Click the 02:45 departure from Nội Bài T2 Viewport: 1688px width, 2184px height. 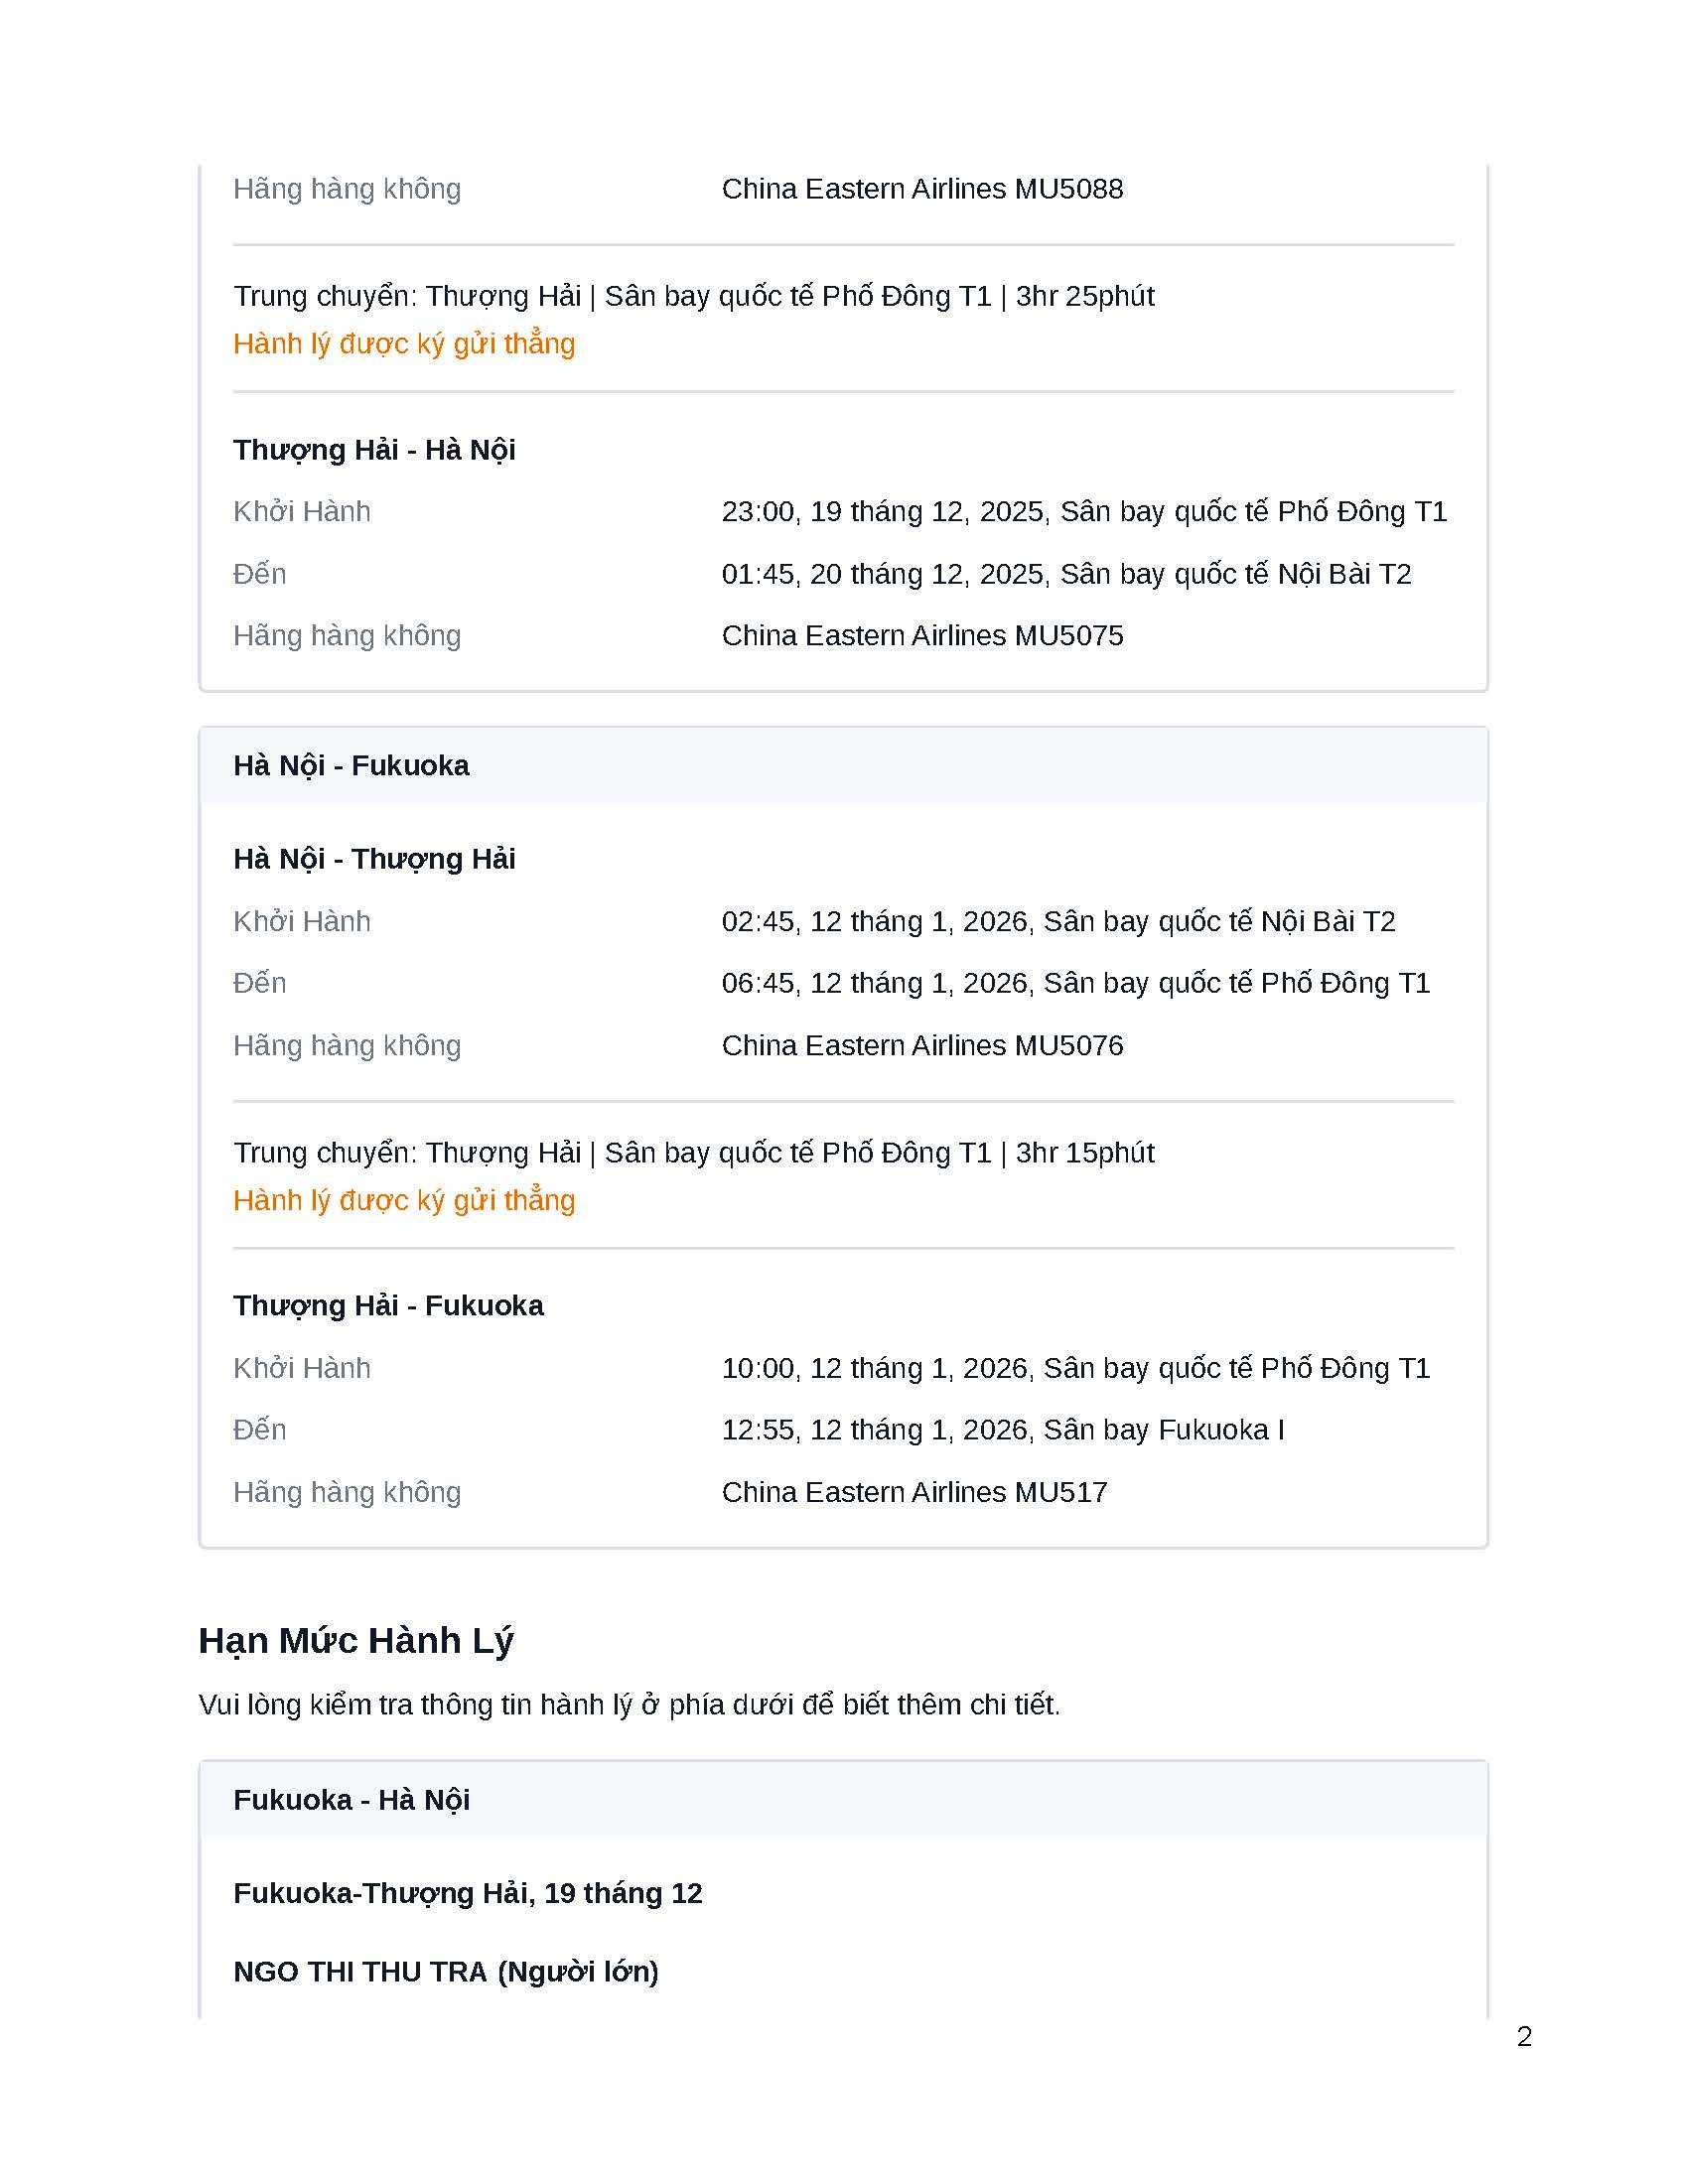[x=1058, y=922]
